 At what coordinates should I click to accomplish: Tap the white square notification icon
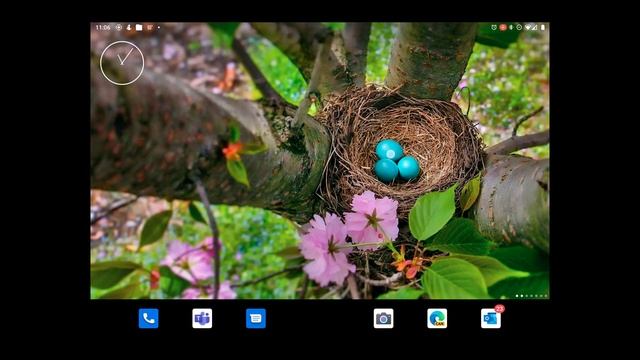(139, 27)
